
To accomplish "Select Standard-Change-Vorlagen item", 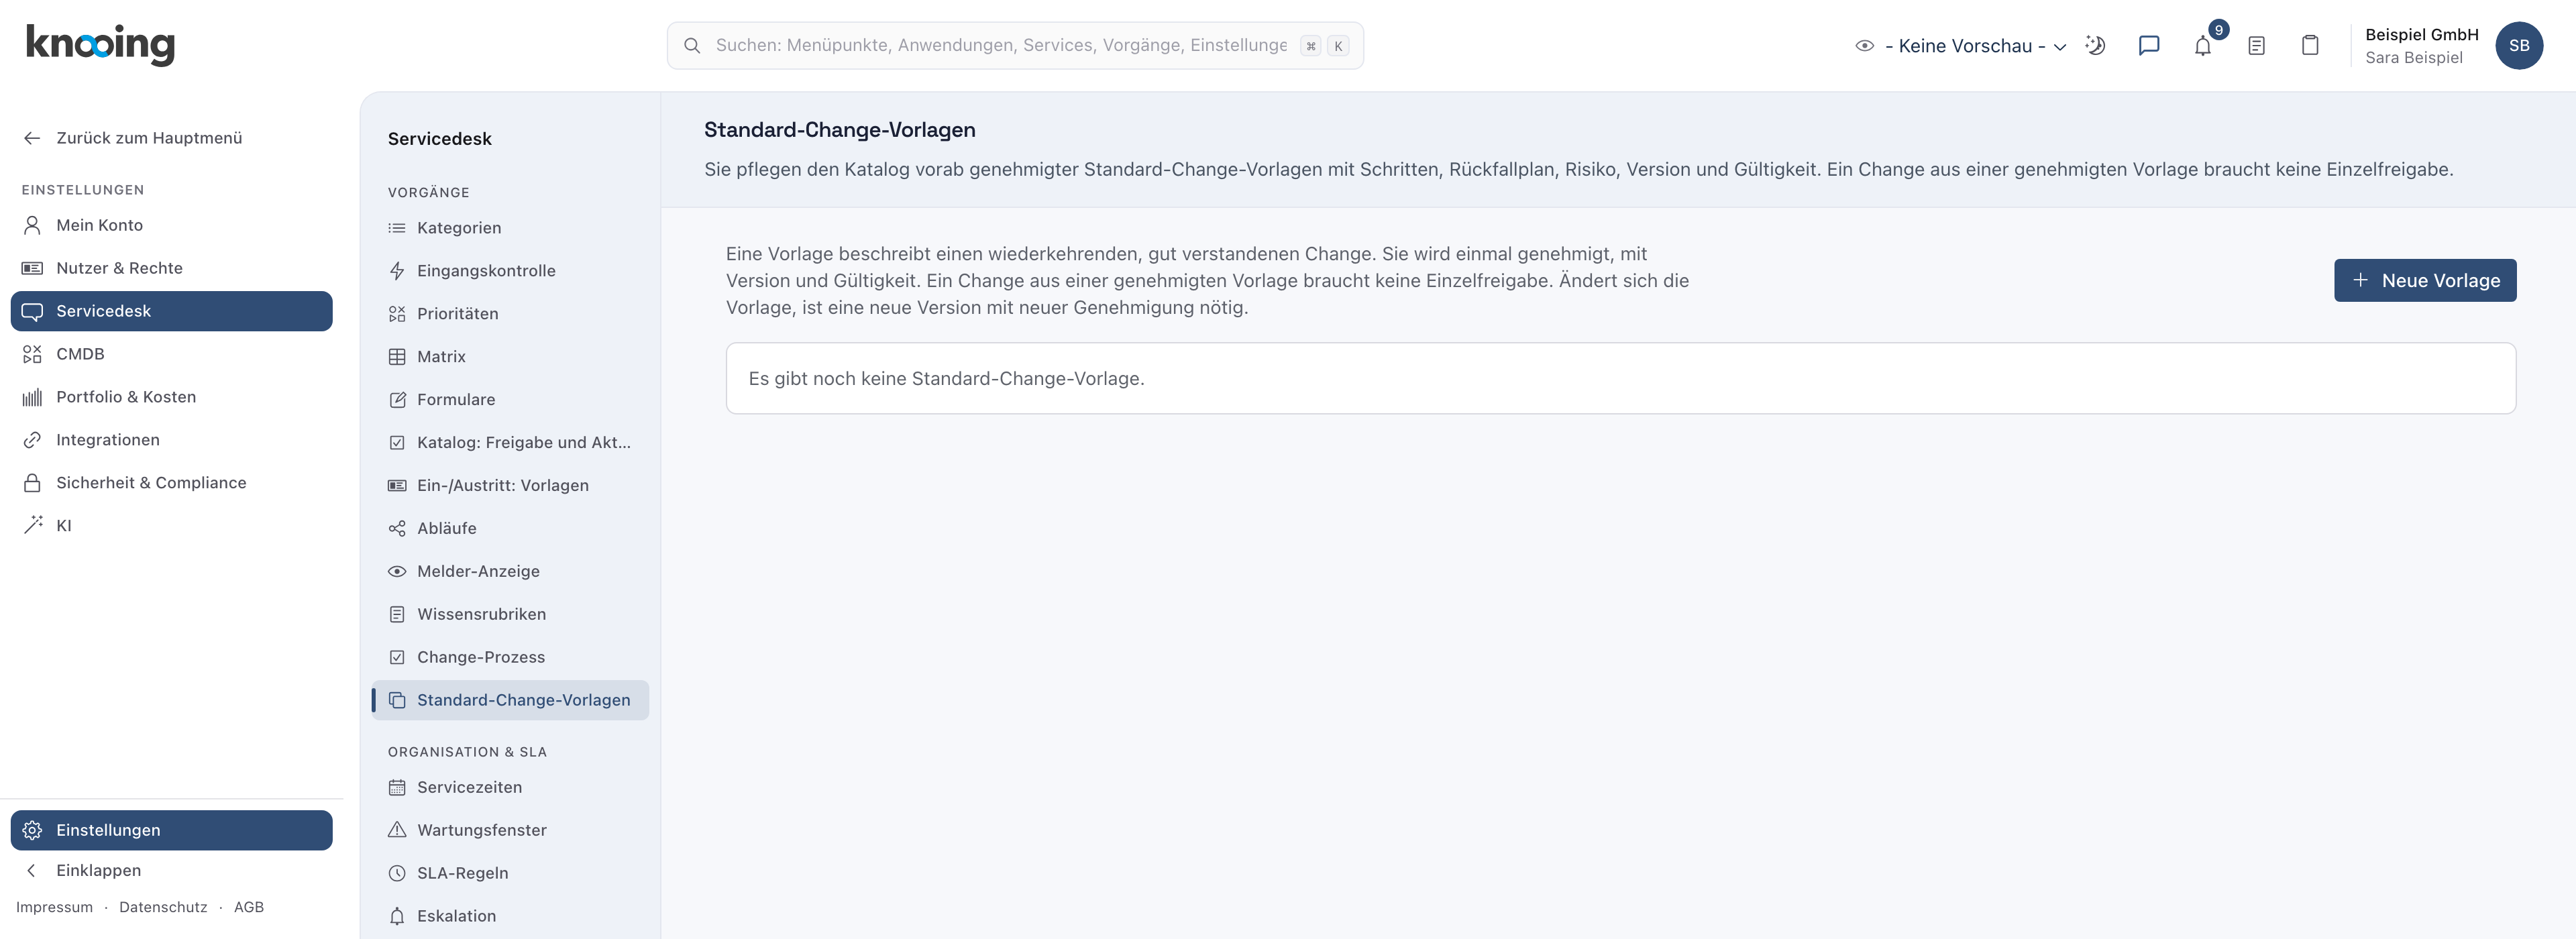I will 510,700.
